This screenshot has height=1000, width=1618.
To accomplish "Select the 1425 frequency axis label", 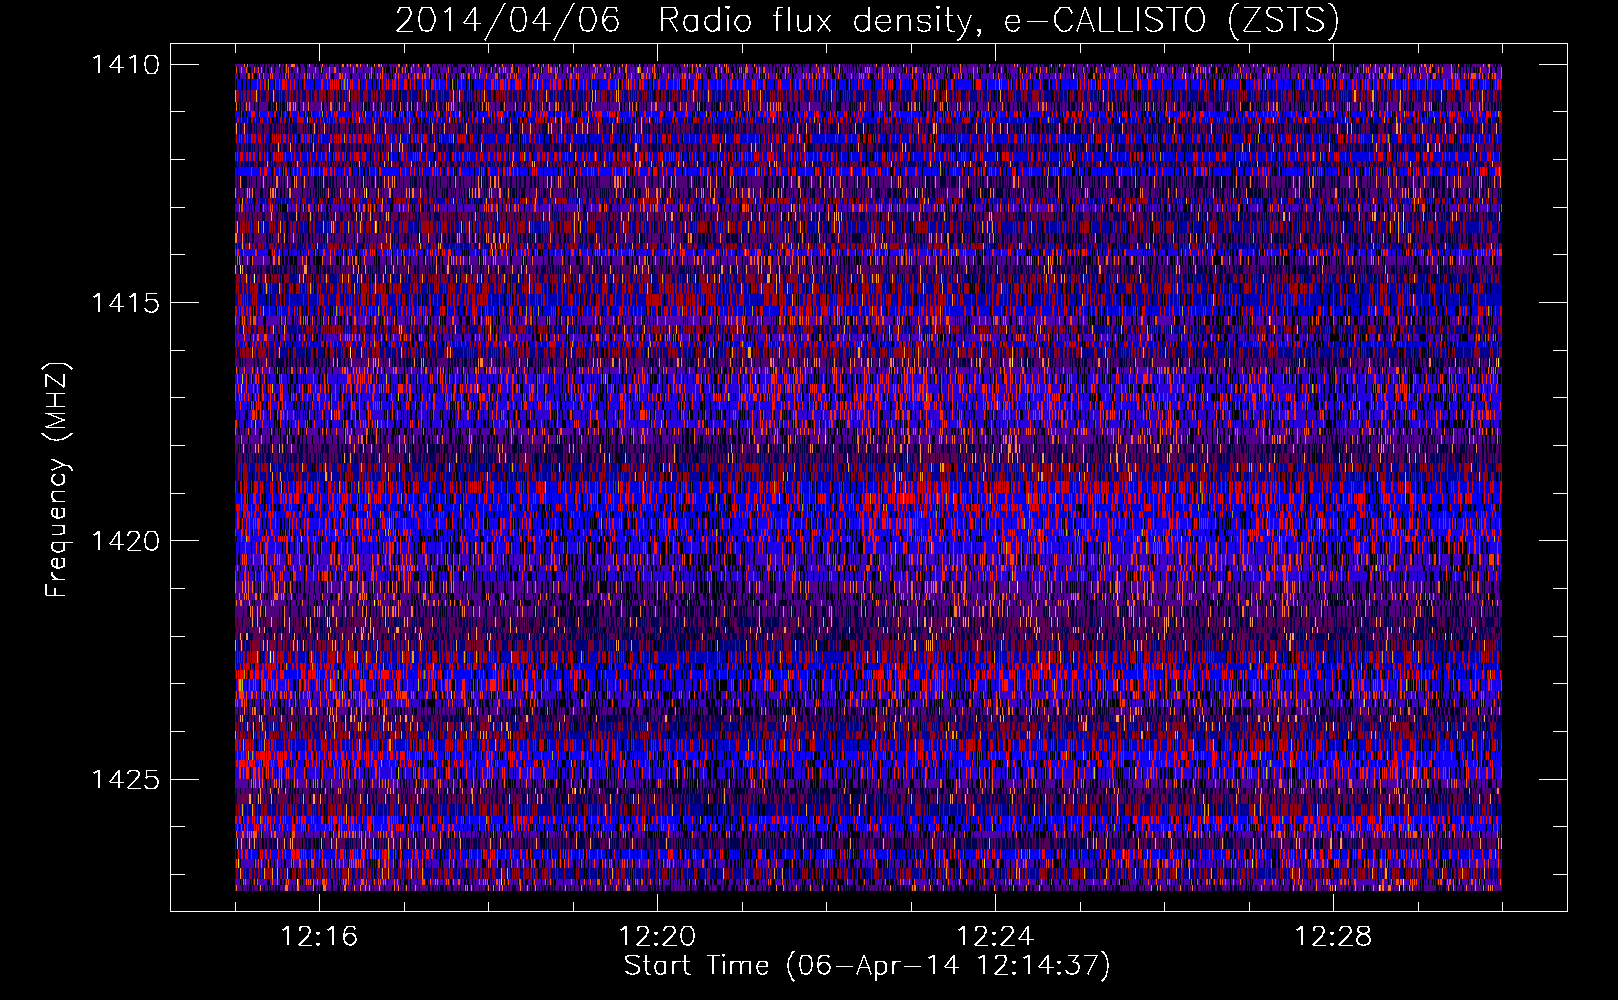I will [125, 779].
